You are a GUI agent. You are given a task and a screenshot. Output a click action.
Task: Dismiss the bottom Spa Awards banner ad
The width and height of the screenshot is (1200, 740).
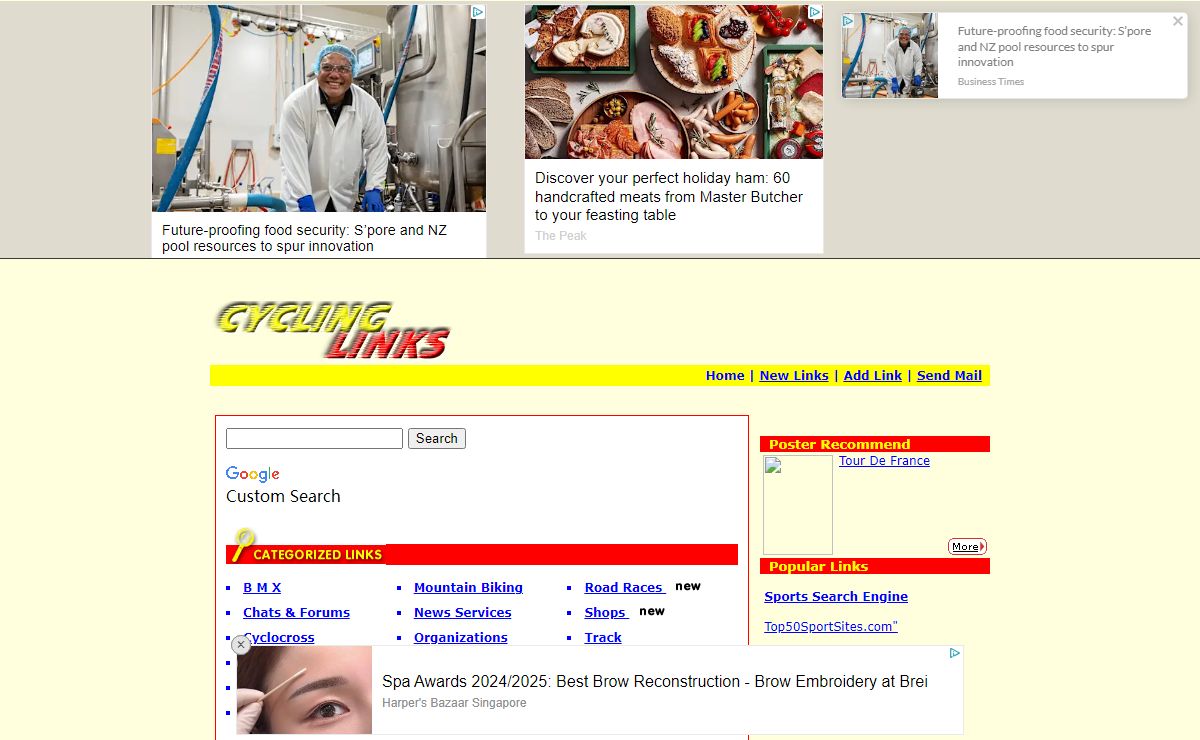[x=240, y=645]
